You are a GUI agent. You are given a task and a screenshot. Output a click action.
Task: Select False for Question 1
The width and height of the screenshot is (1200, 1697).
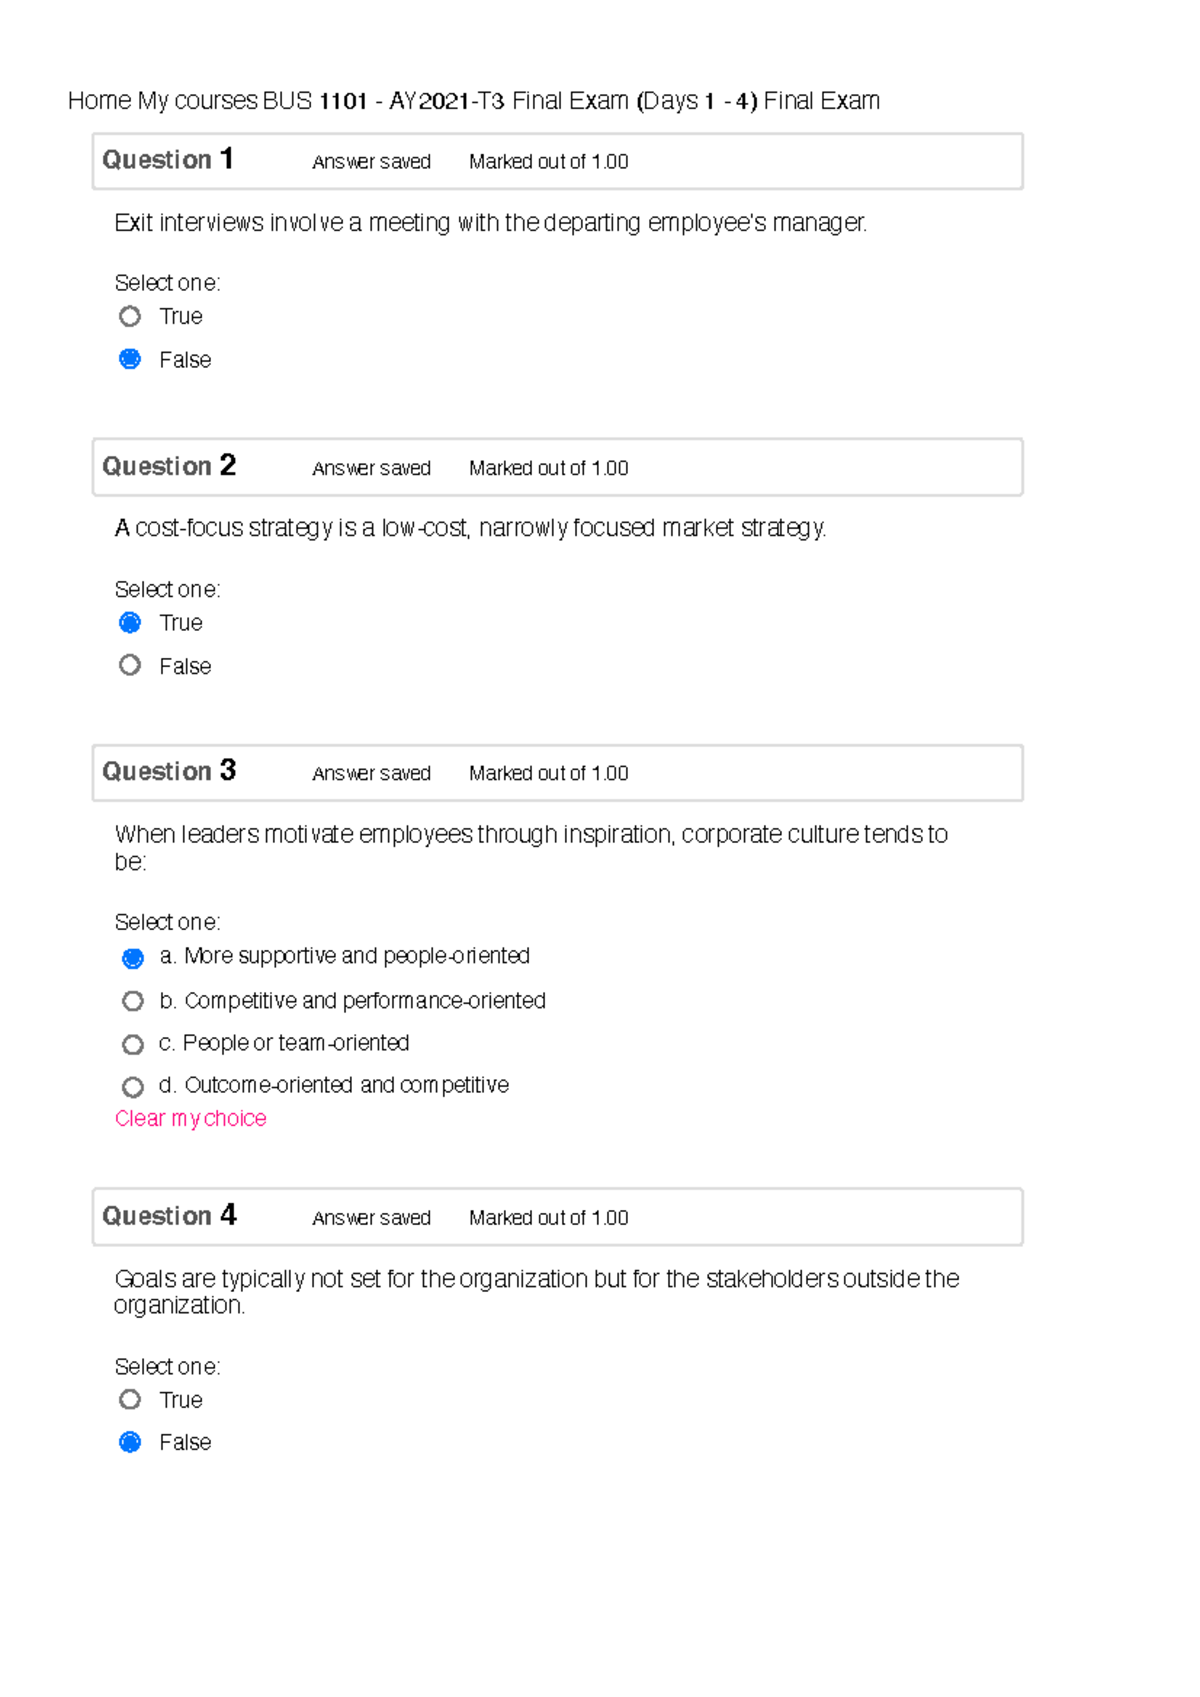pyautogui.click(x=130, y=359)
